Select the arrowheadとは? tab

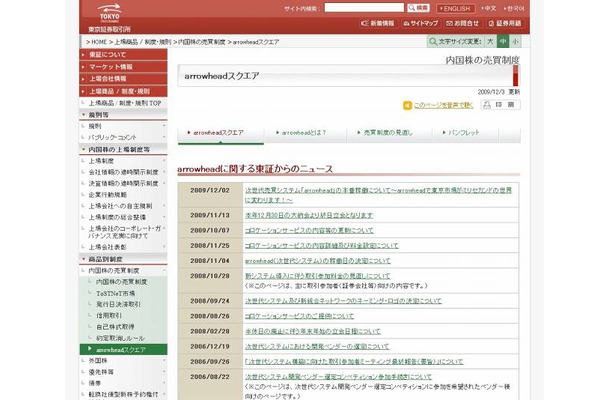305,133
